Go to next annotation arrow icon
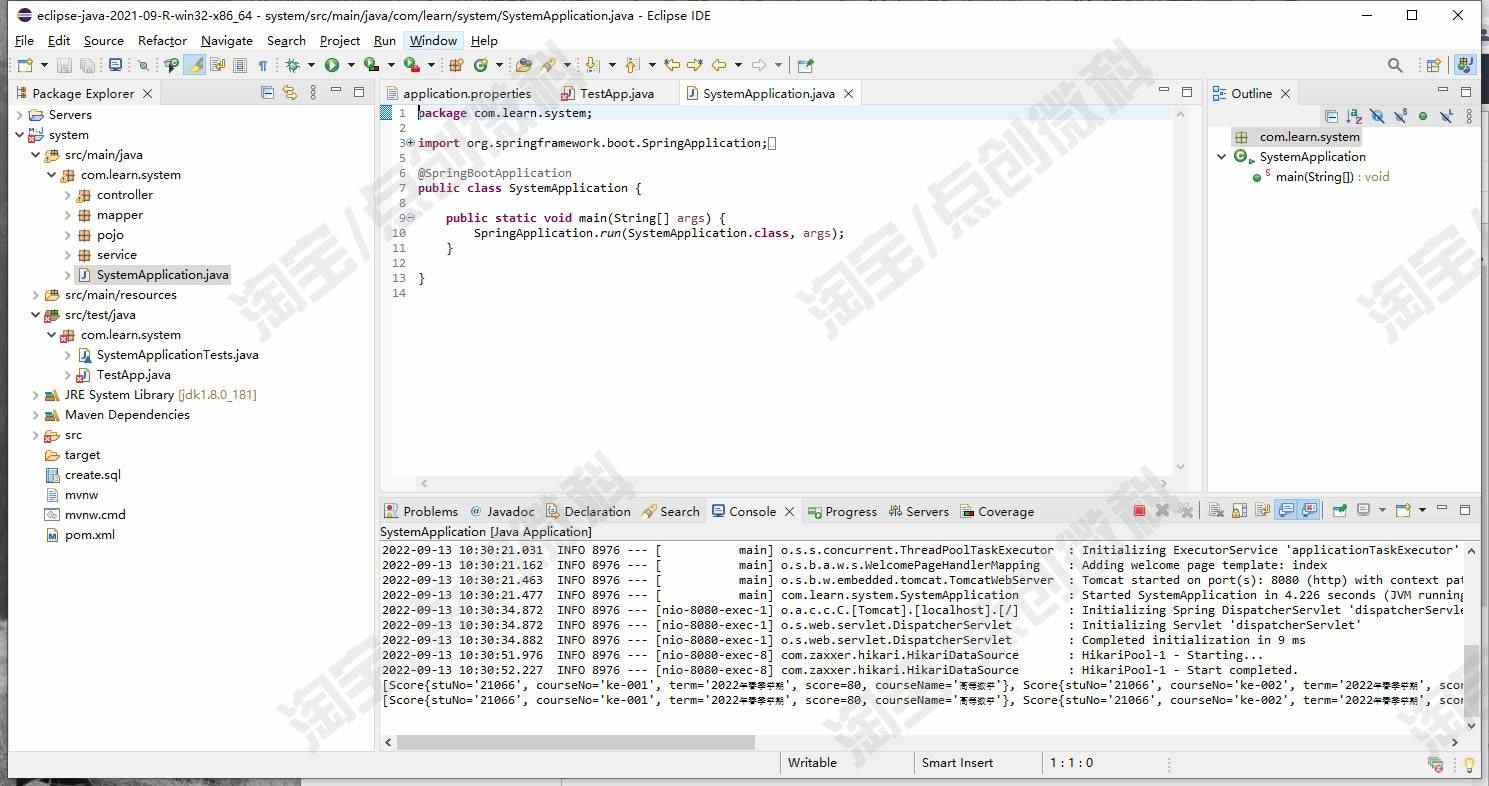The image size is (1489, 786). click(x=592, y=65)
